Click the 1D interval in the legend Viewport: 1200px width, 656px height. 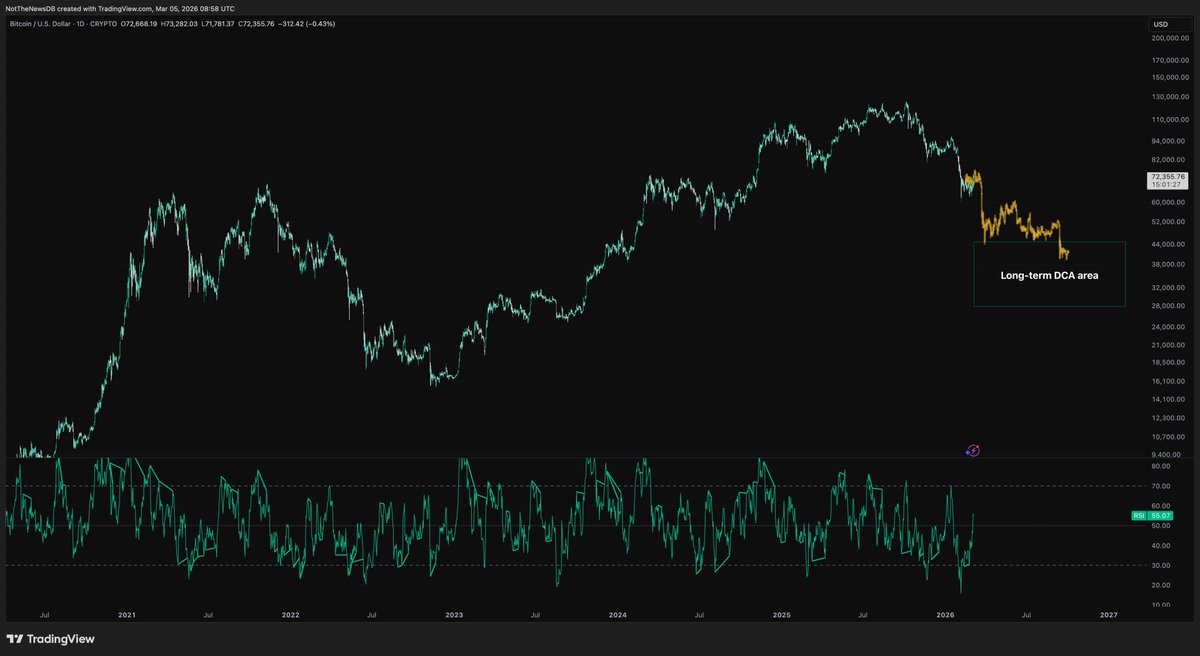[80, 23]
